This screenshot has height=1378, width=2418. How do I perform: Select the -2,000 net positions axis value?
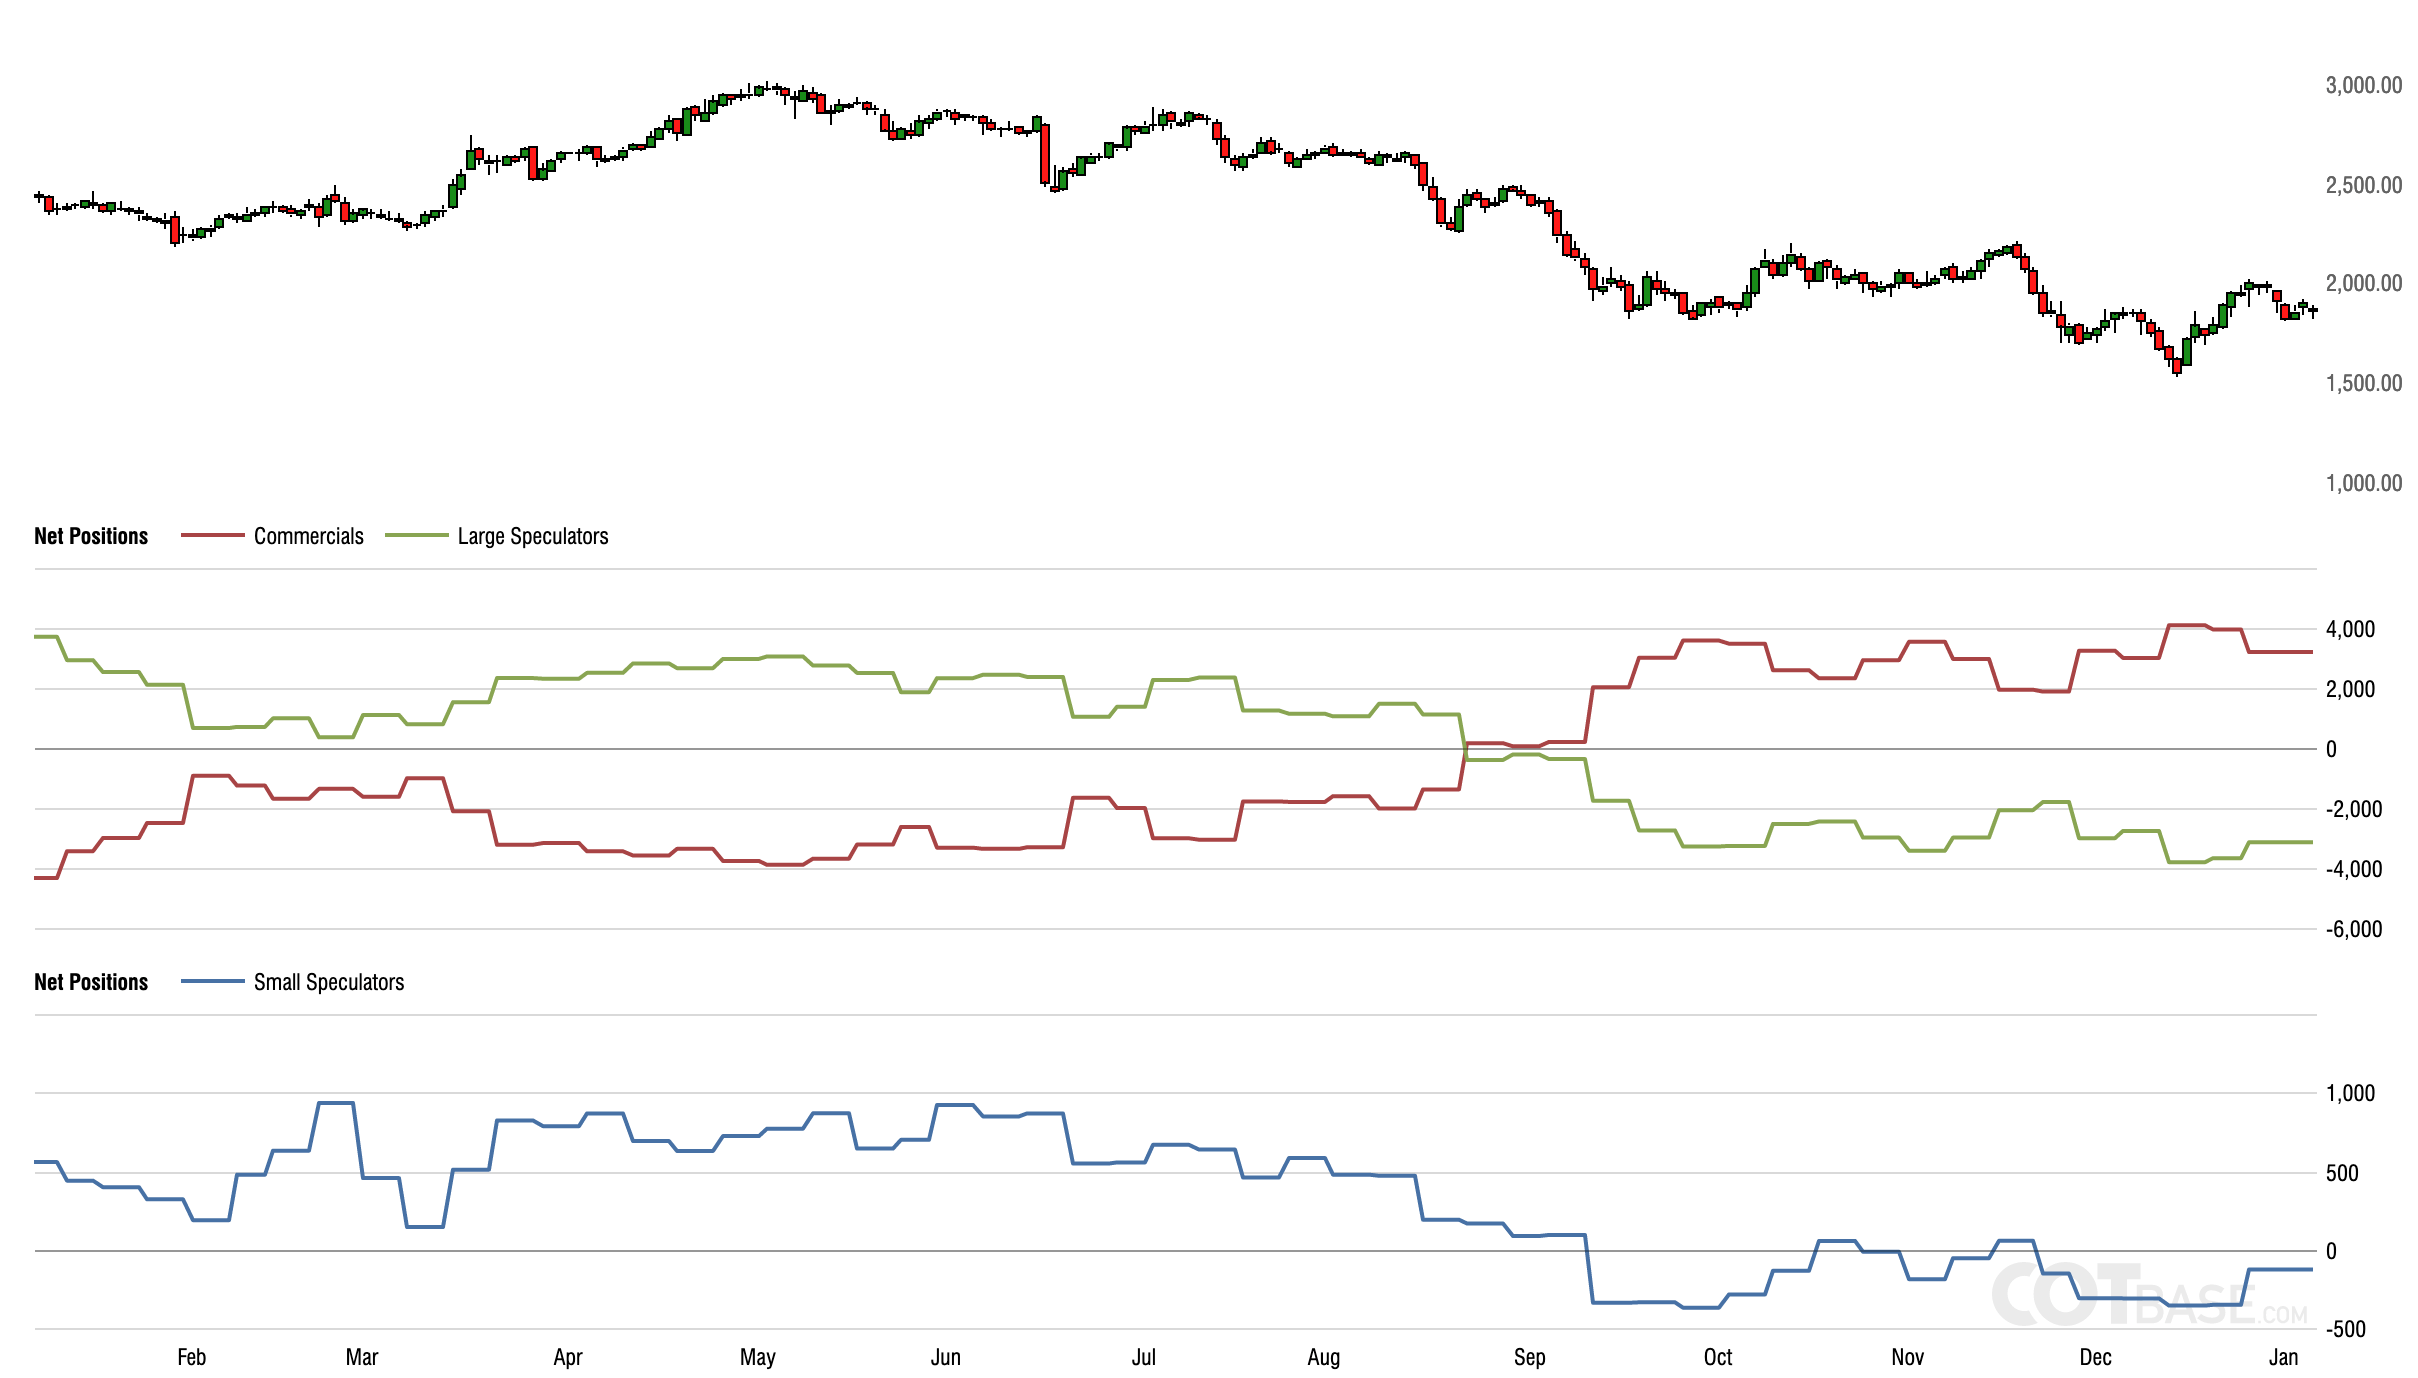coord(2353,809)
